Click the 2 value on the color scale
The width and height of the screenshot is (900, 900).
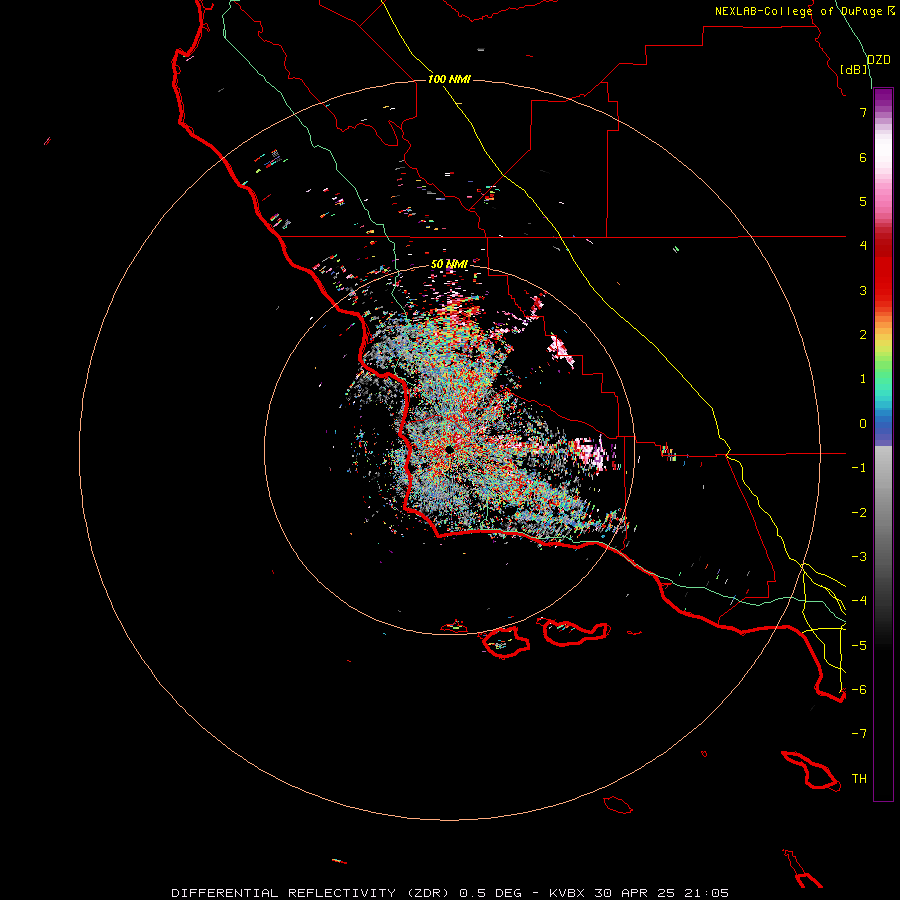(x=863, y=335)
